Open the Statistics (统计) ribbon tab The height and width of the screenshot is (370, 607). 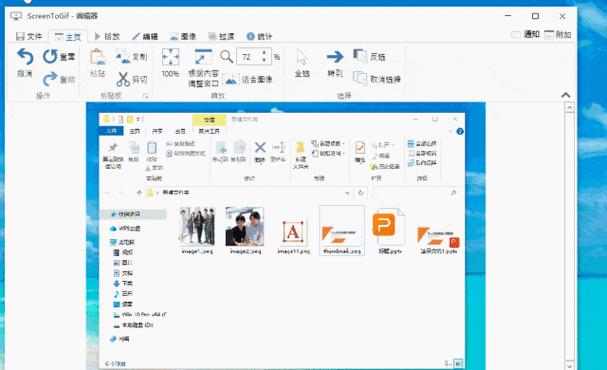point(259,36)
